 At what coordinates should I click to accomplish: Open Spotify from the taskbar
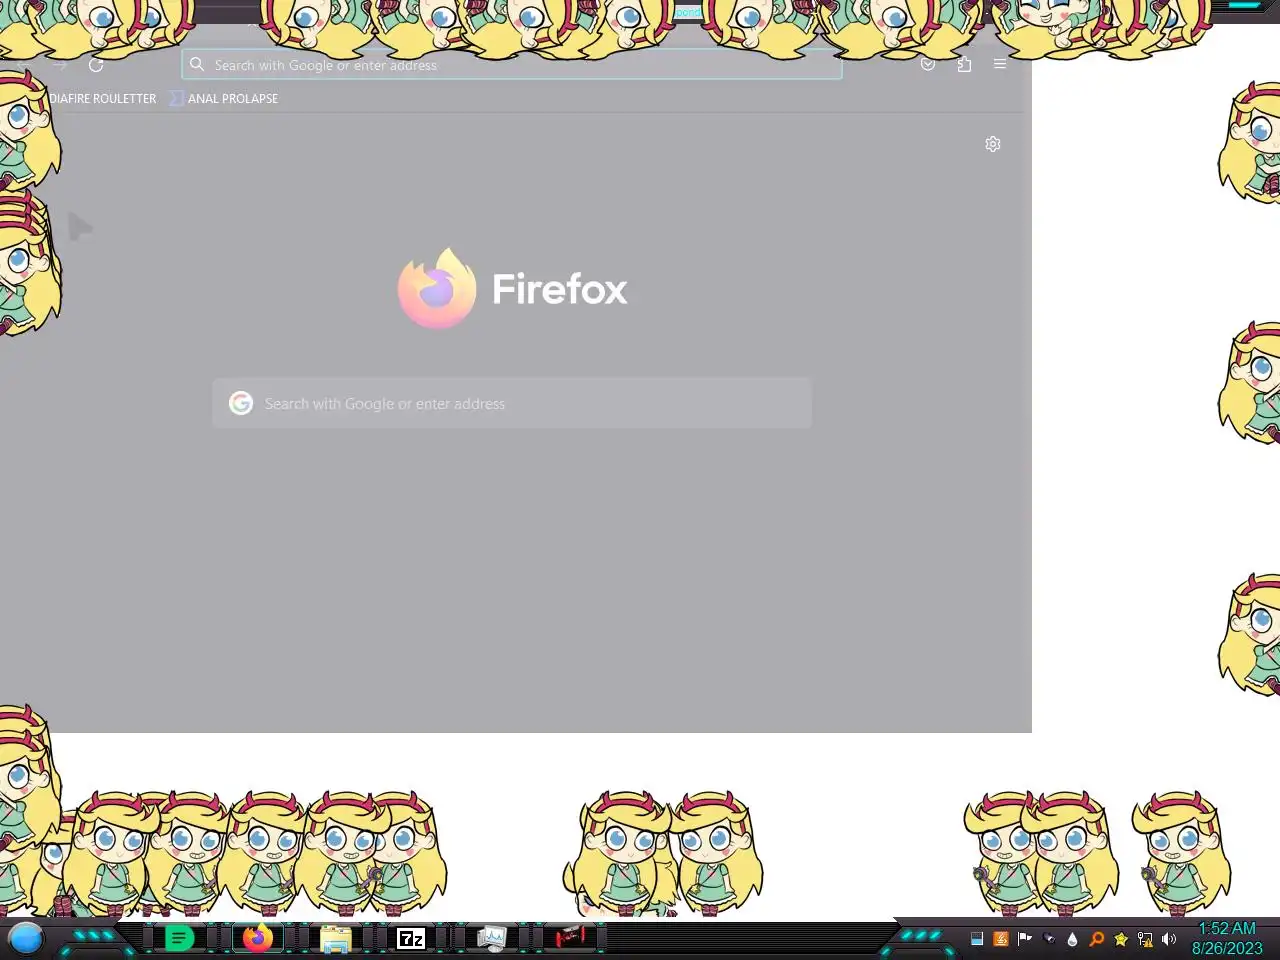coord(179,938)
